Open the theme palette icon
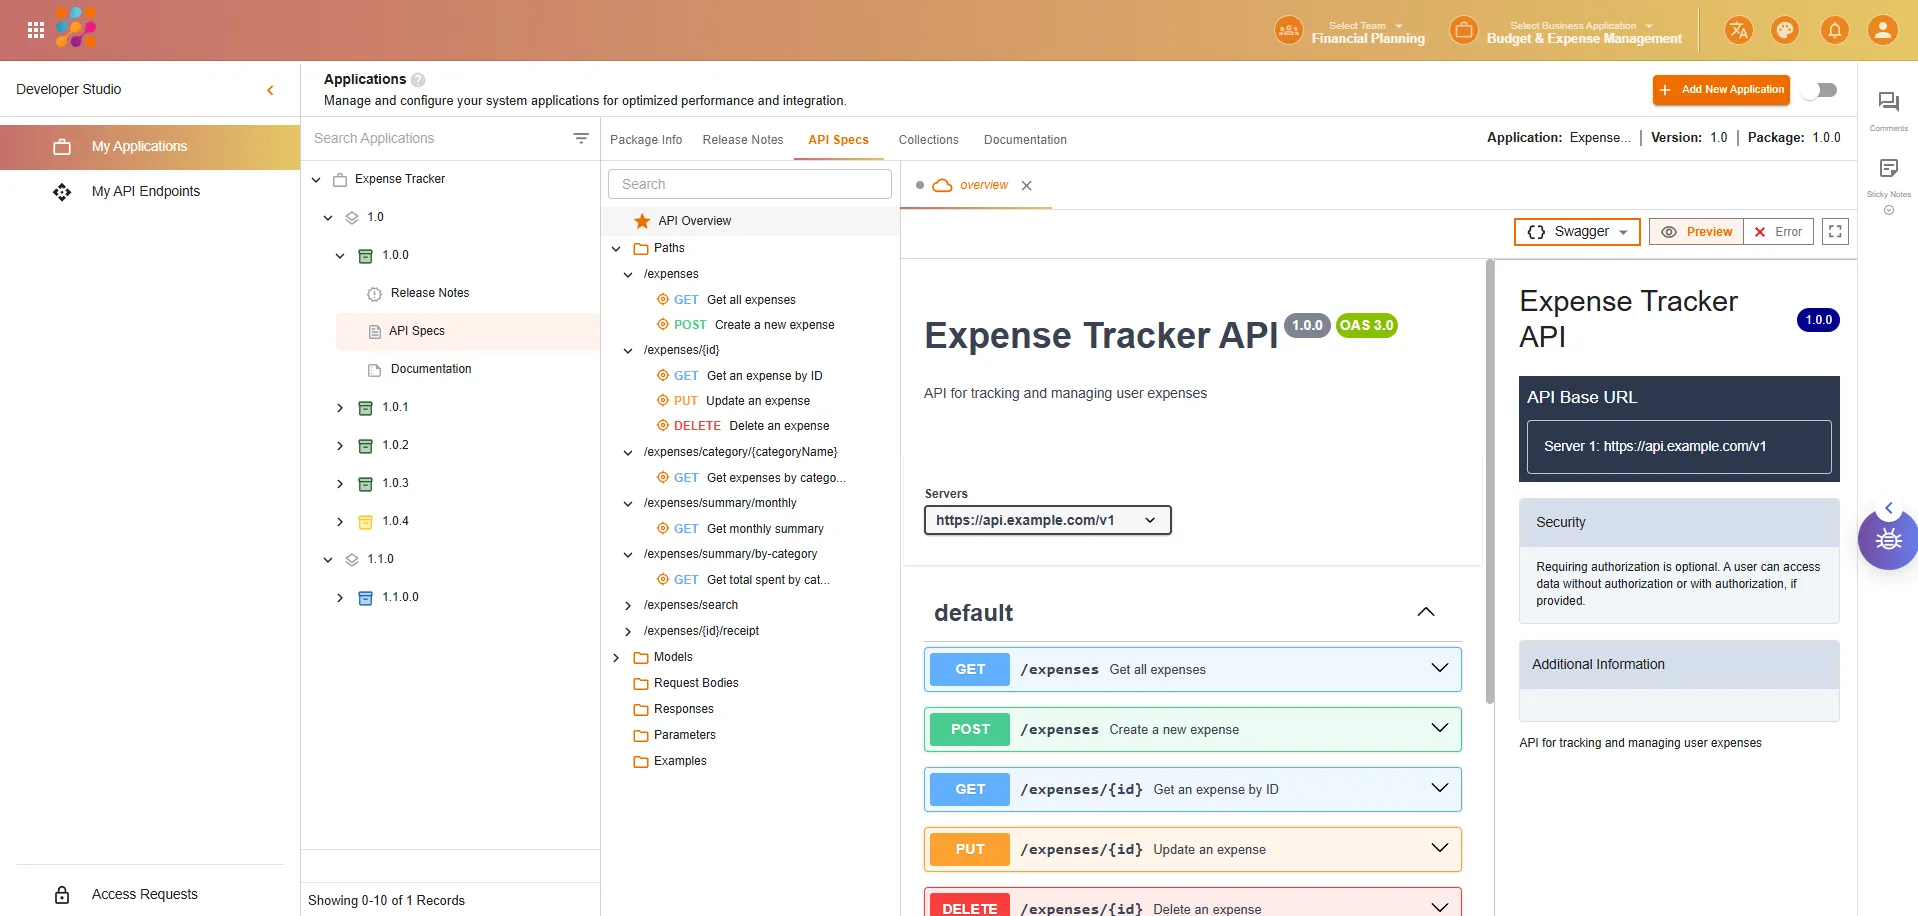1918x916 pixels. tap(1785, 30)
